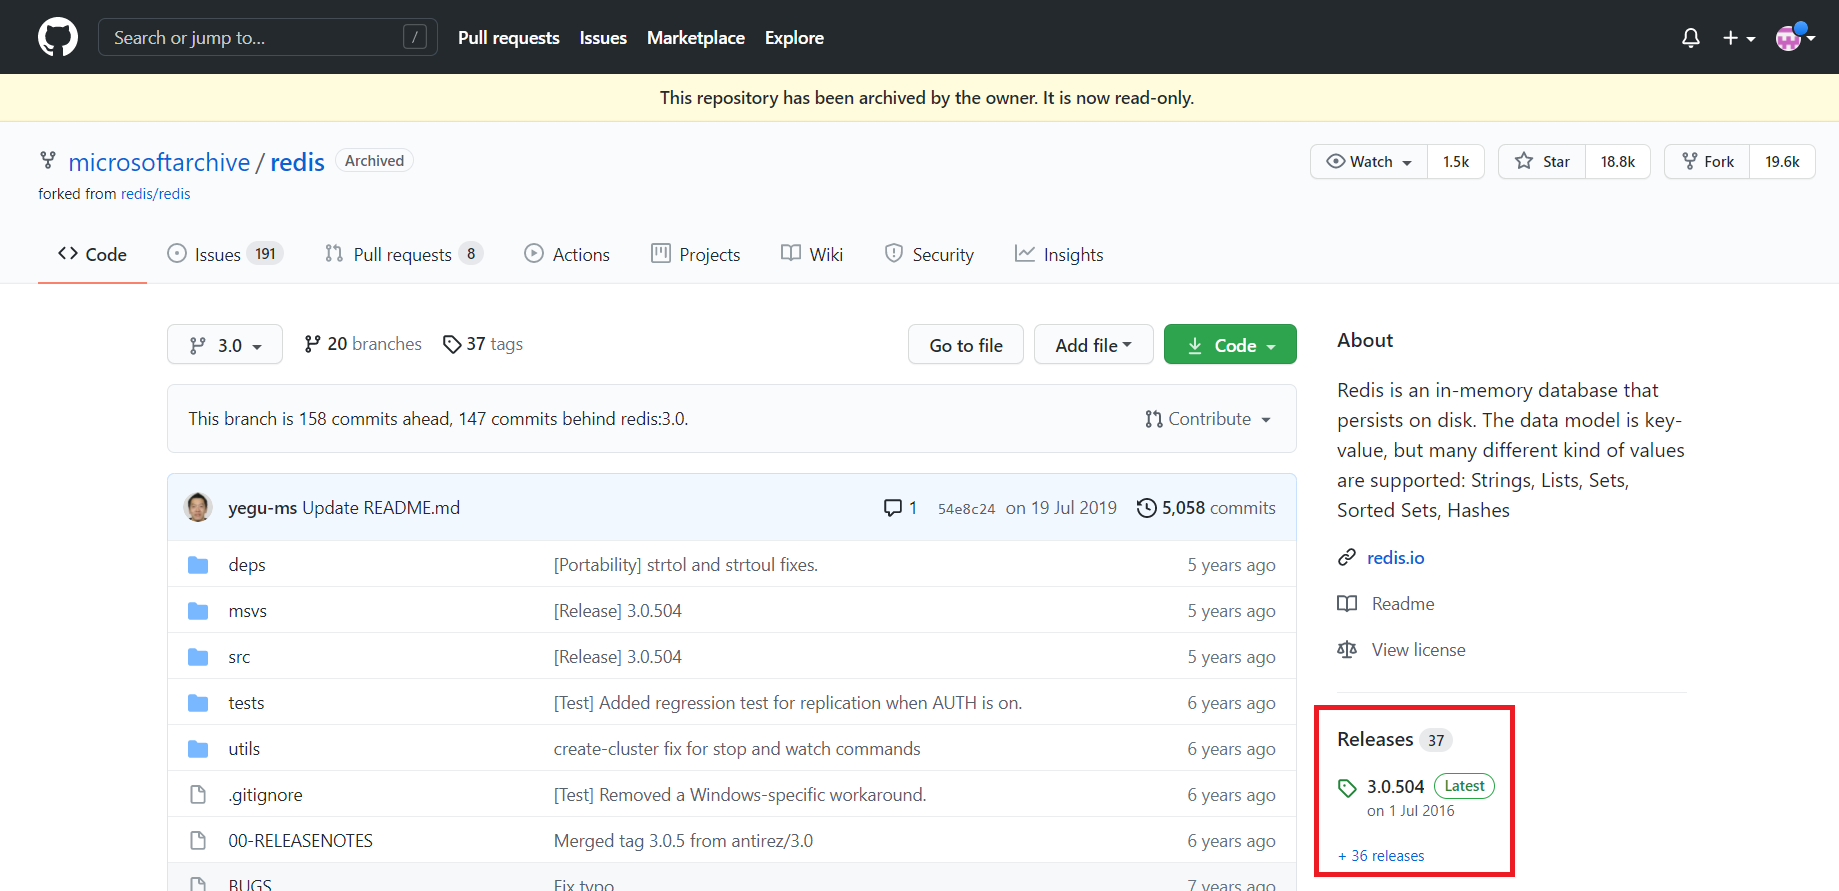Open the user avatar menu
Viewport: 1839px width, 891px height.
pos(1795,37)
